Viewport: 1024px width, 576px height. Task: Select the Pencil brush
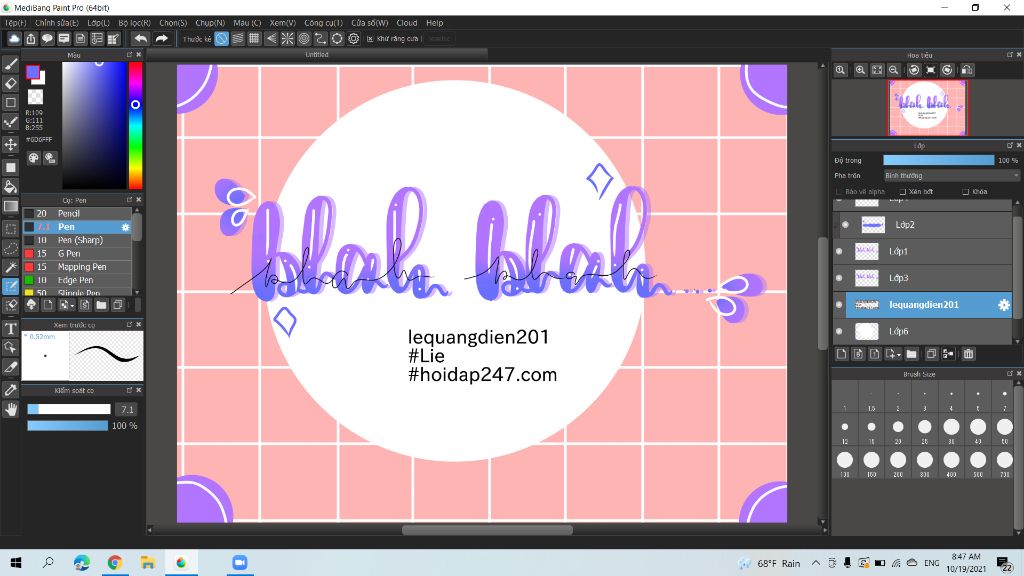pyautogui.click(x=77, y=214)
